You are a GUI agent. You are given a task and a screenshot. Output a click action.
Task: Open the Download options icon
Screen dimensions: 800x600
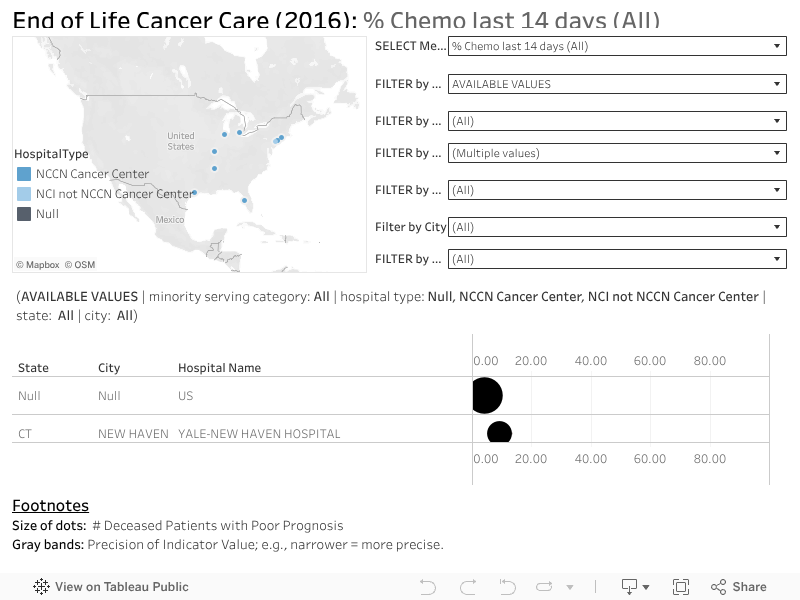(630, 586)
